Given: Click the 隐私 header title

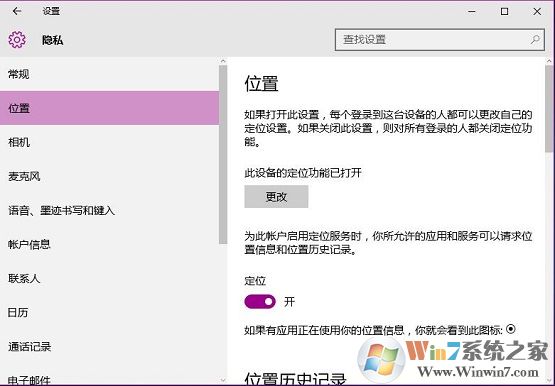Looking at the screenshot, I should click(x=53, y=40).
